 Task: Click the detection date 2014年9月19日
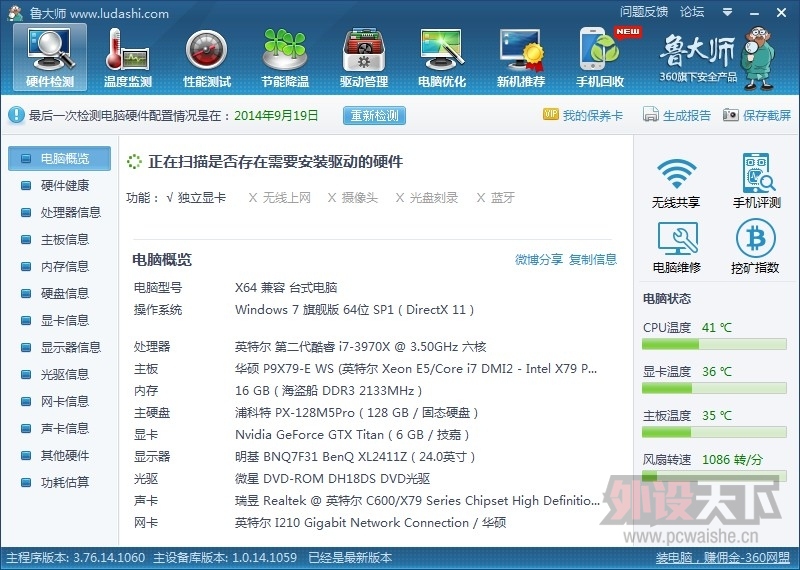point(276,116)
